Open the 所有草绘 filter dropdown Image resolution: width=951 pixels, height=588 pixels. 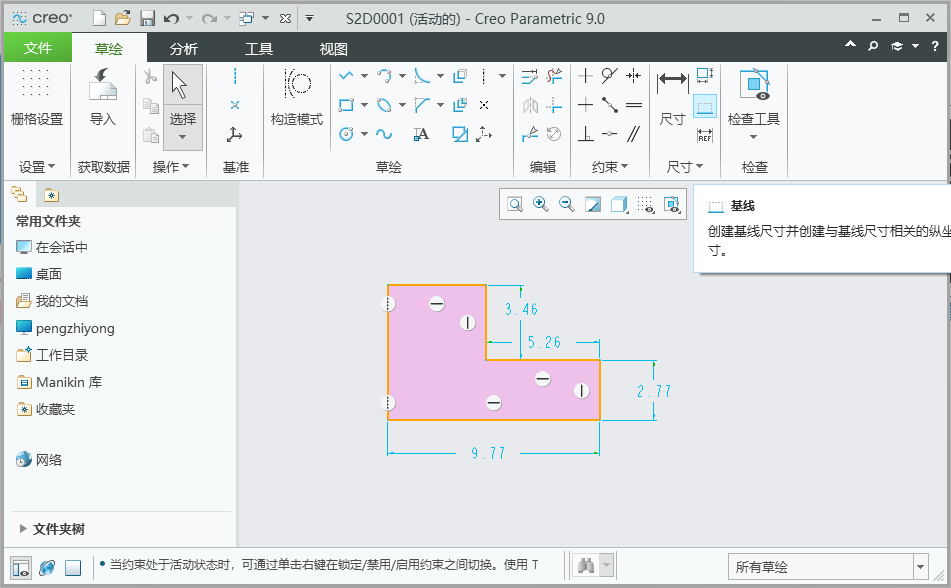[919, 566]
